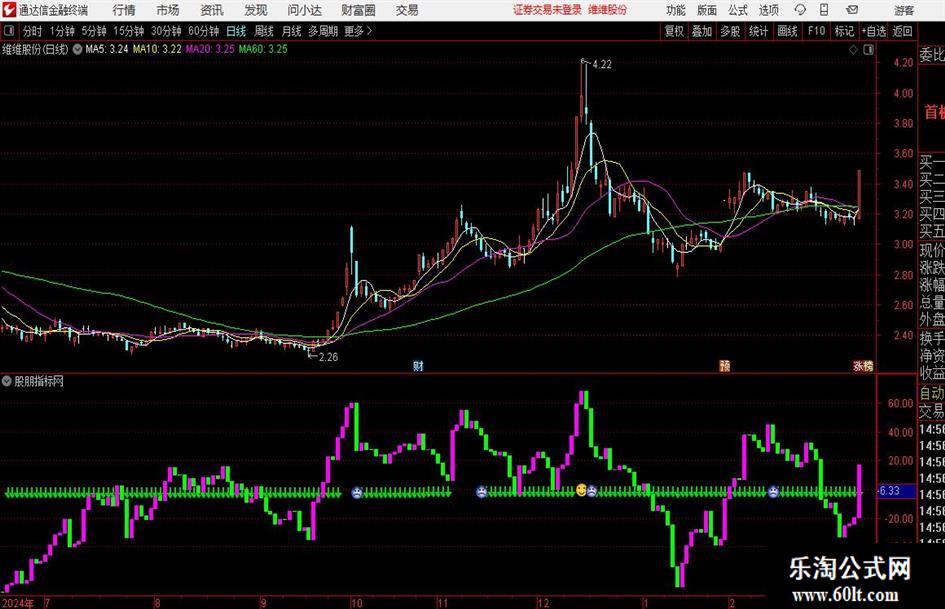Click the 游客 guest account

[904, 10]
